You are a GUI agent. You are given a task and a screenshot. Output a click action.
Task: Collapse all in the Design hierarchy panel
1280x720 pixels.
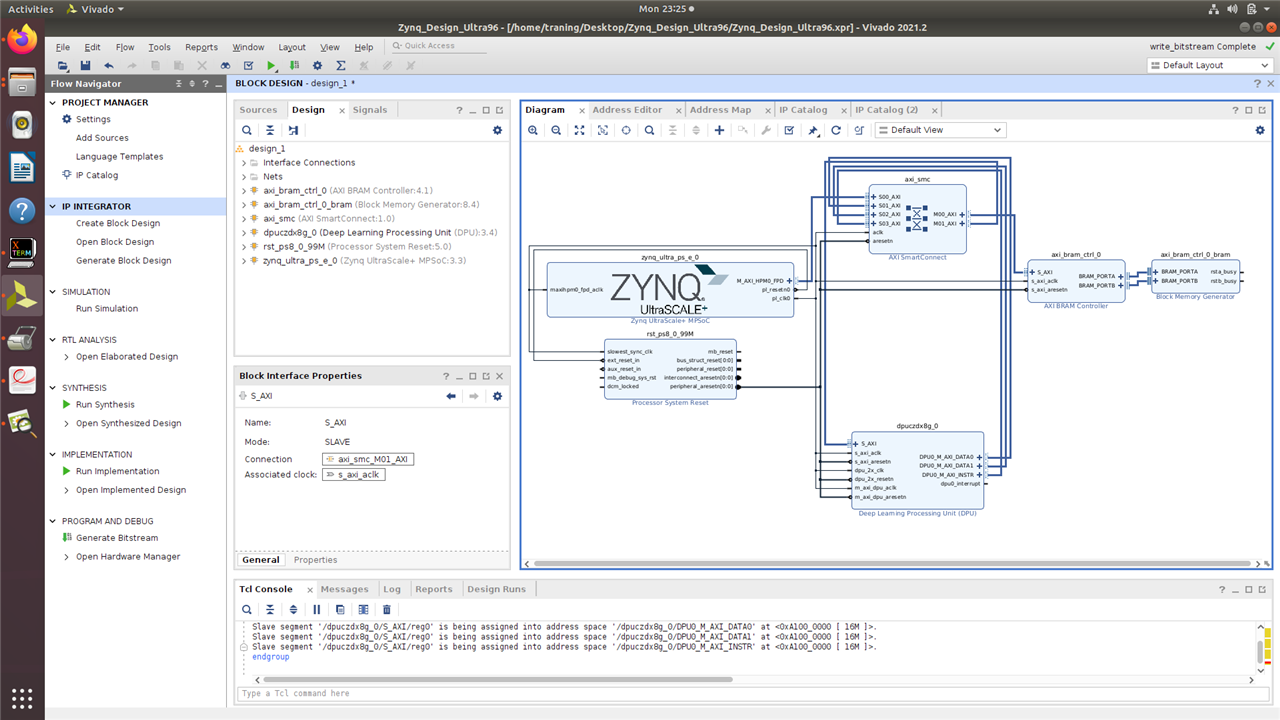coord(270,130)
